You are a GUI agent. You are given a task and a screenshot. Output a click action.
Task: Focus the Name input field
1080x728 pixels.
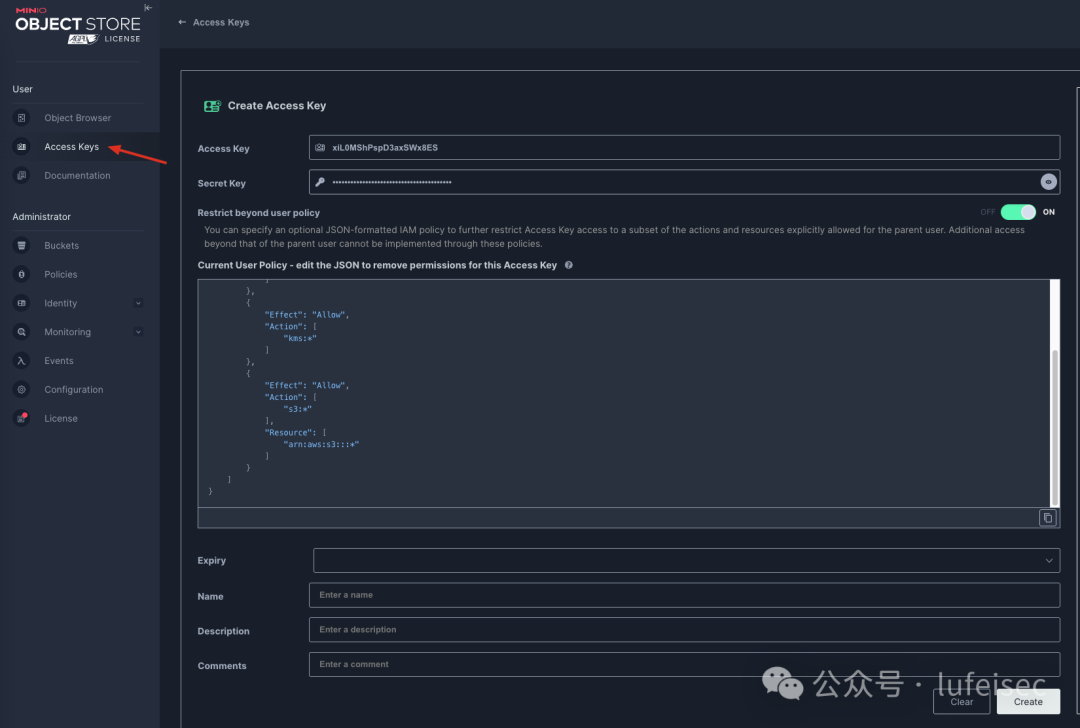click(x=684, y=595)
